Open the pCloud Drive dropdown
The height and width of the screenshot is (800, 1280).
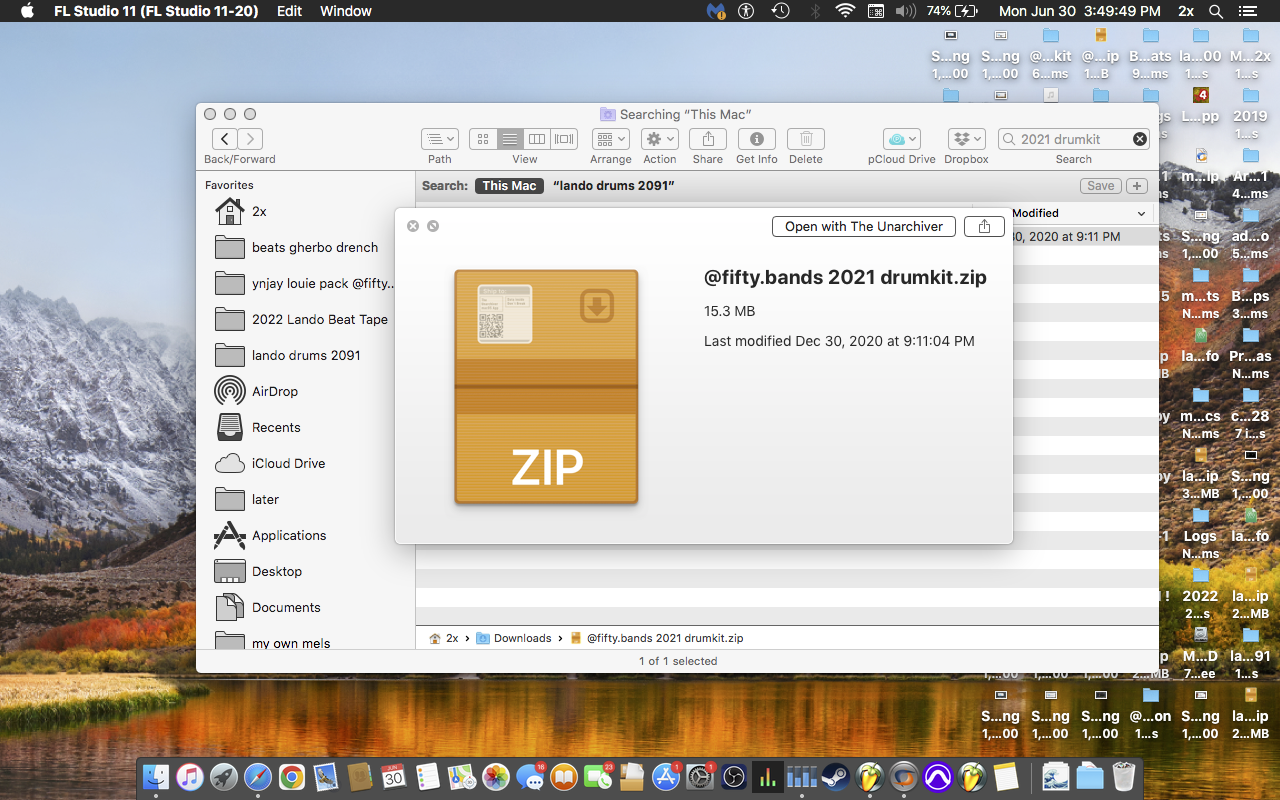902,139
